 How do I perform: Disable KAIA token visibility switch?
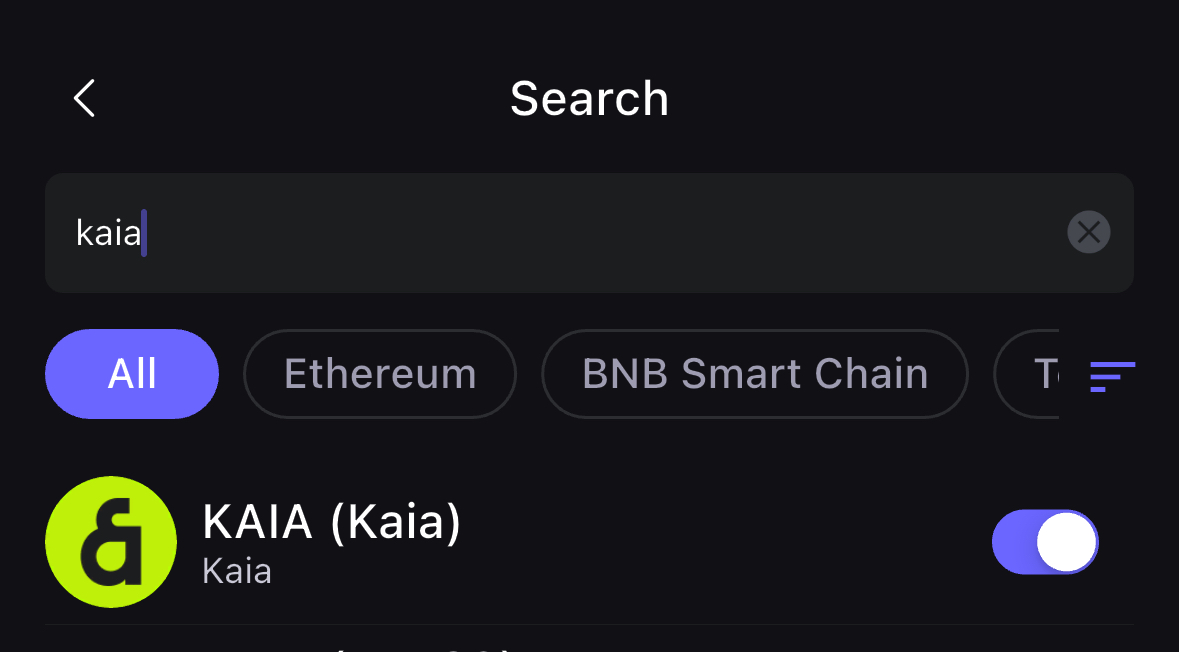[1045, 541]
